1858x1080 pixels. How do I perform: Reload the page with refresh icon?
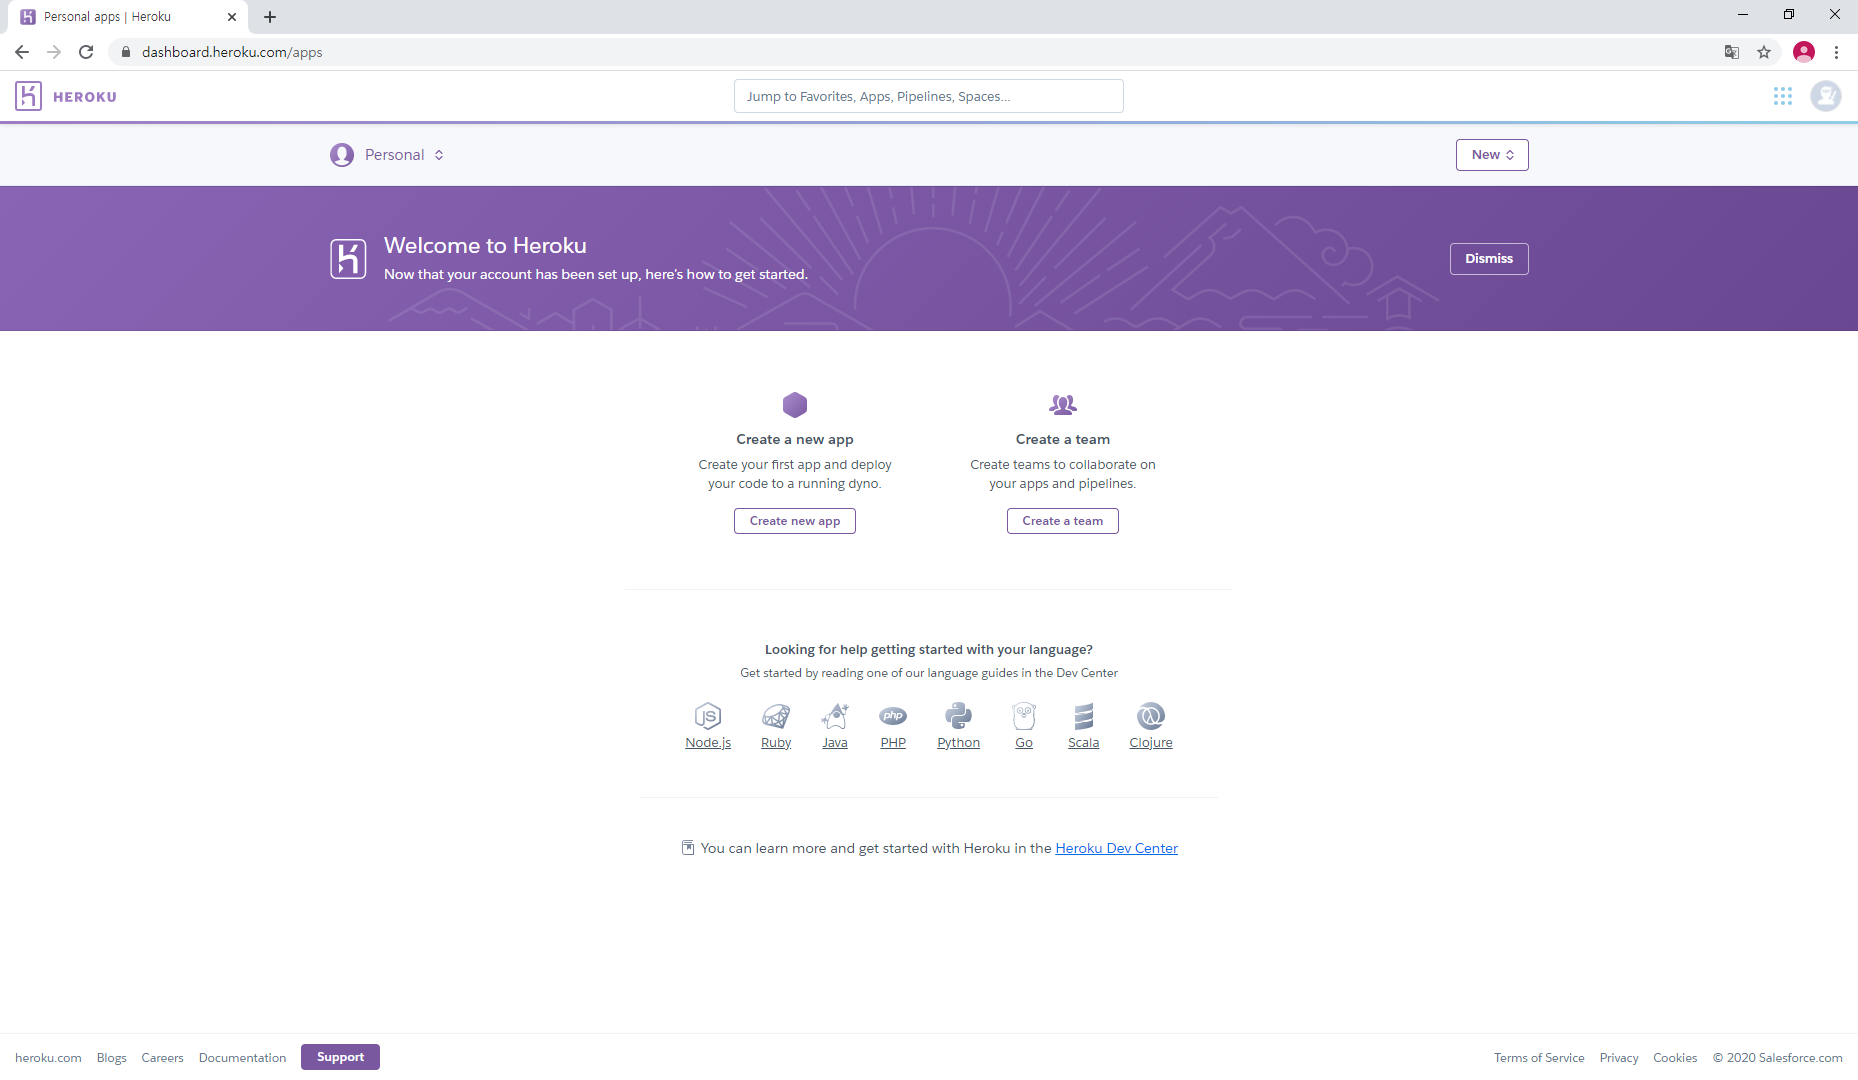tap(86, 52)
